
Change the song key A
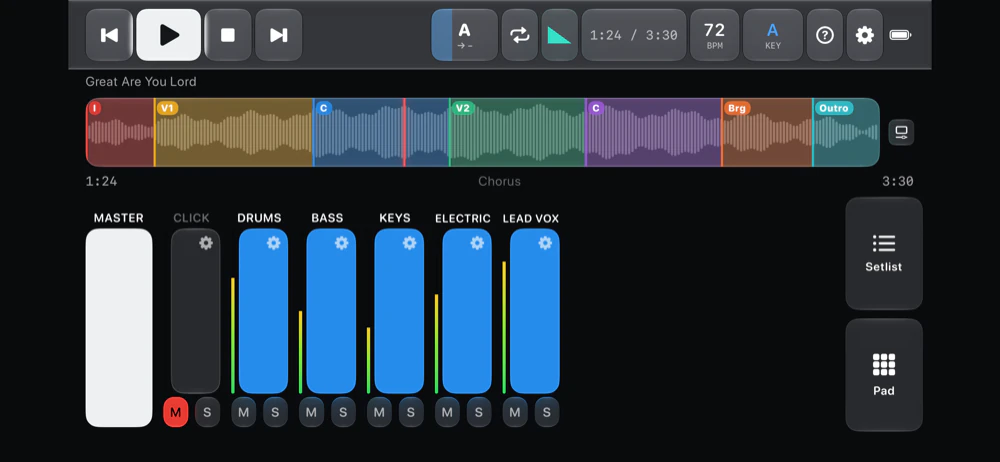(x=773, y=35)
